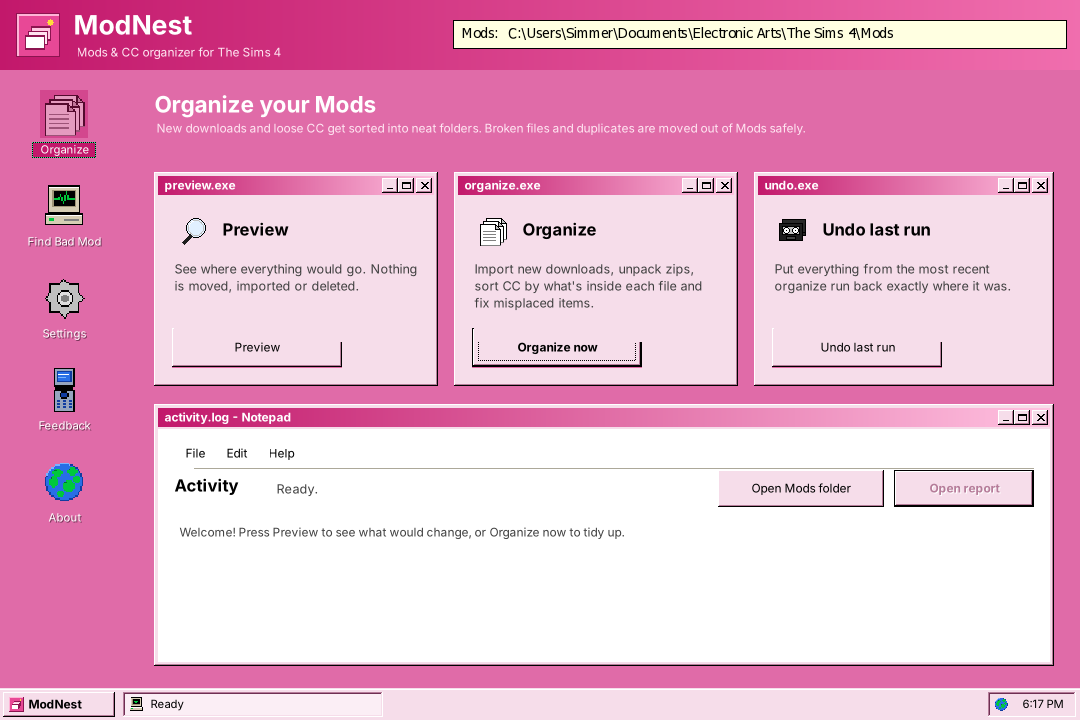The width and height of the screenshot is (1080, 720).
Task: Open the Feedback phone icon
Action: pyautogui.click(x=64, y=390)
